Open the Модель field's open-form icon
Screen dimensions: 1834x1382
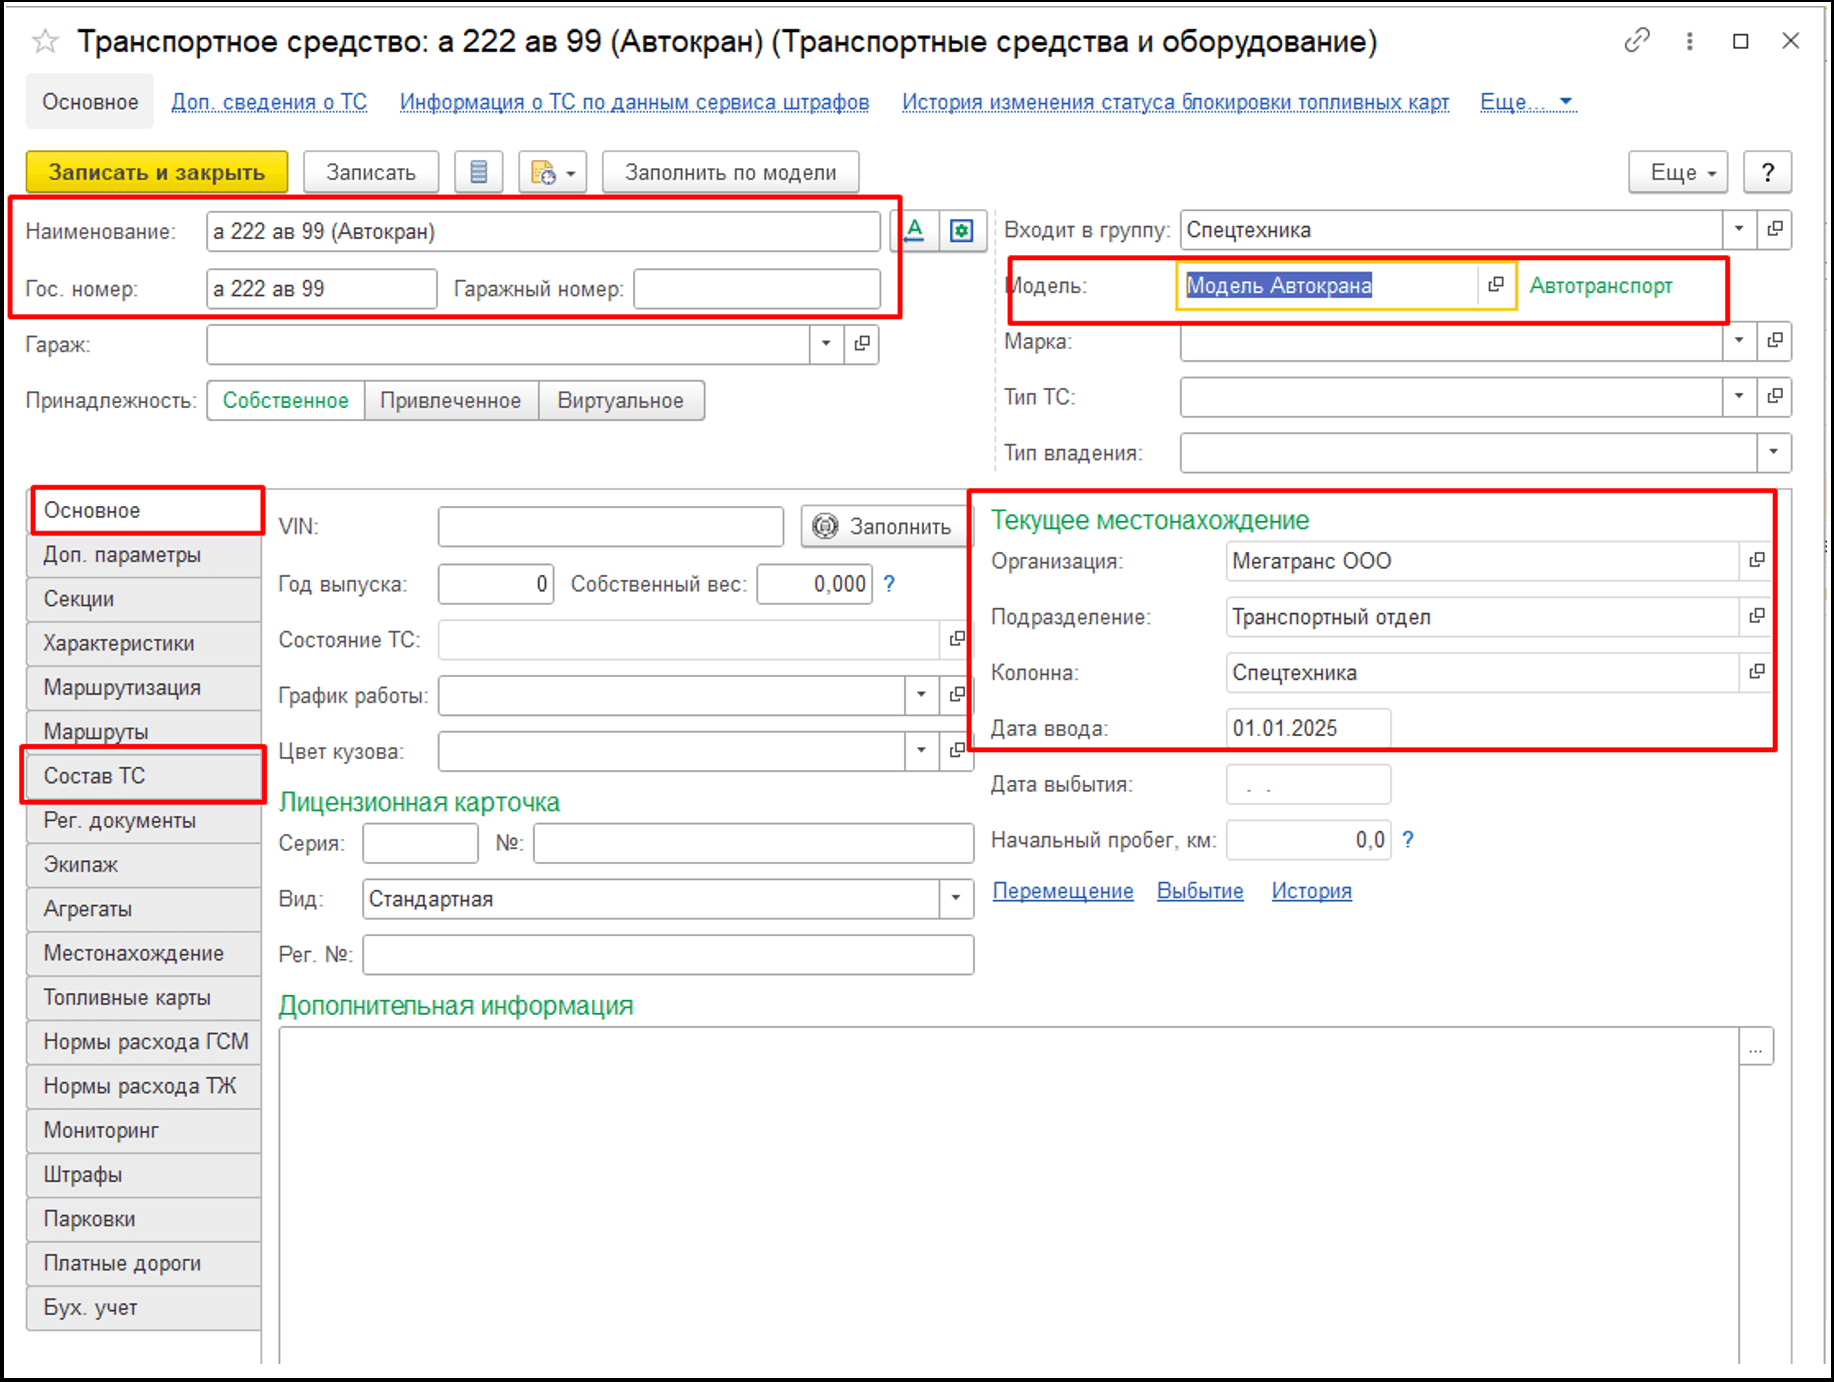[x=1495, y=285]
